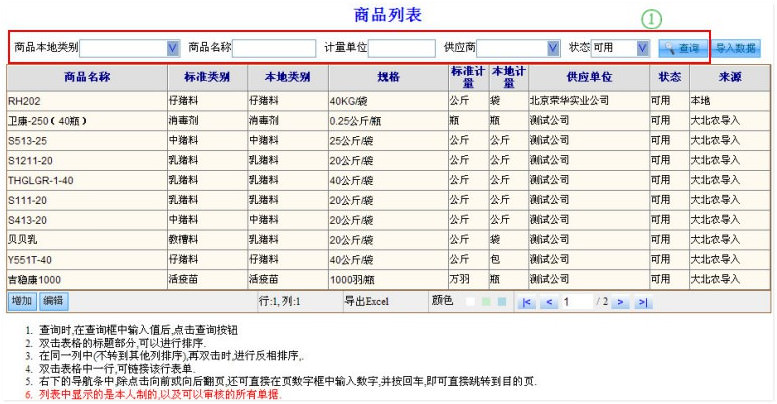Screen dimensions: 777x404
Task: Click the 导入数据 button
Action: 738,47
